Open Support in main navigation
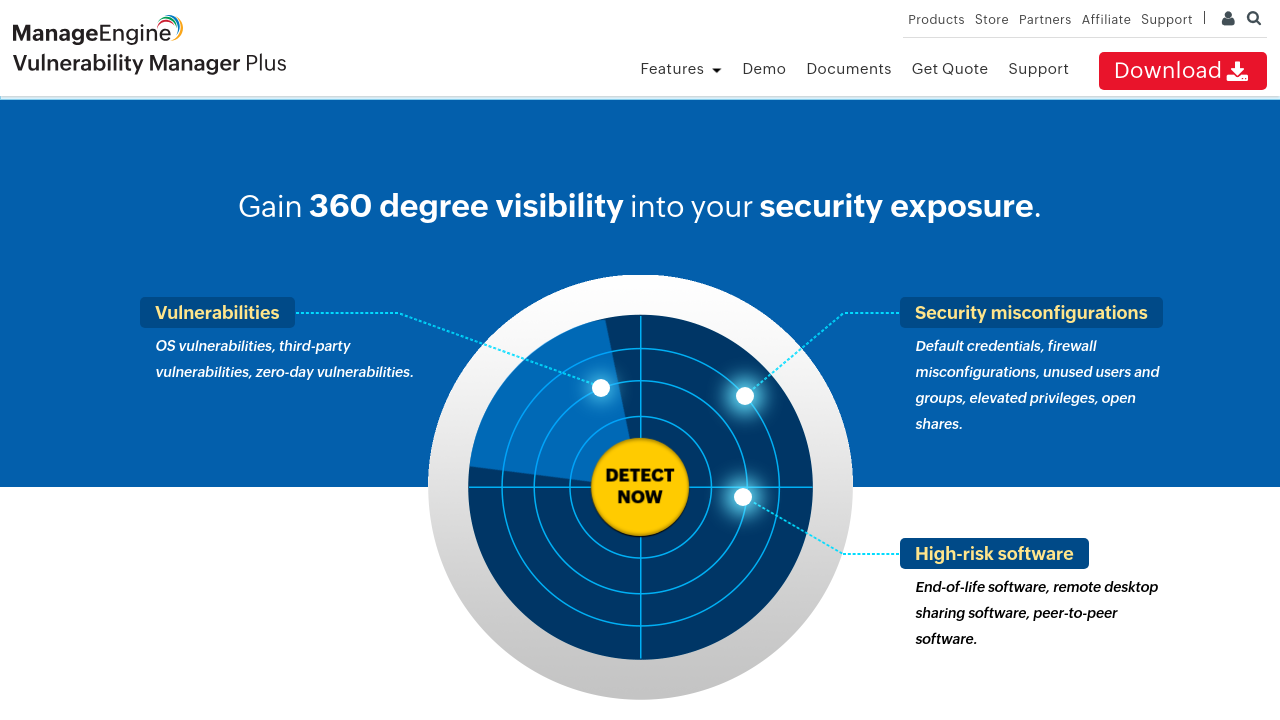This screenshot has height=720, width=1280. point(1038,69)
